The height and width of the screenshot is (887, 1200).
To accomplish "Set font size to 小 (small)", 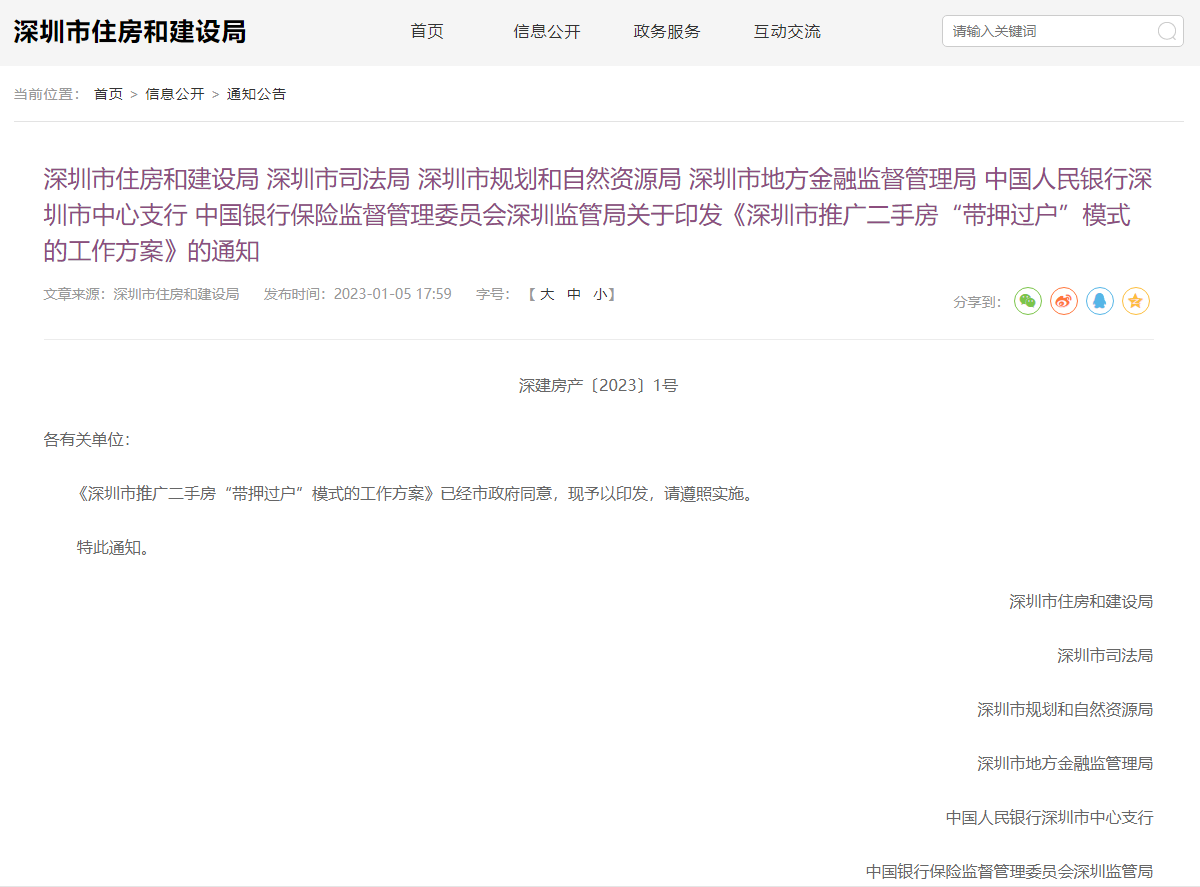I will coord(599,294).
